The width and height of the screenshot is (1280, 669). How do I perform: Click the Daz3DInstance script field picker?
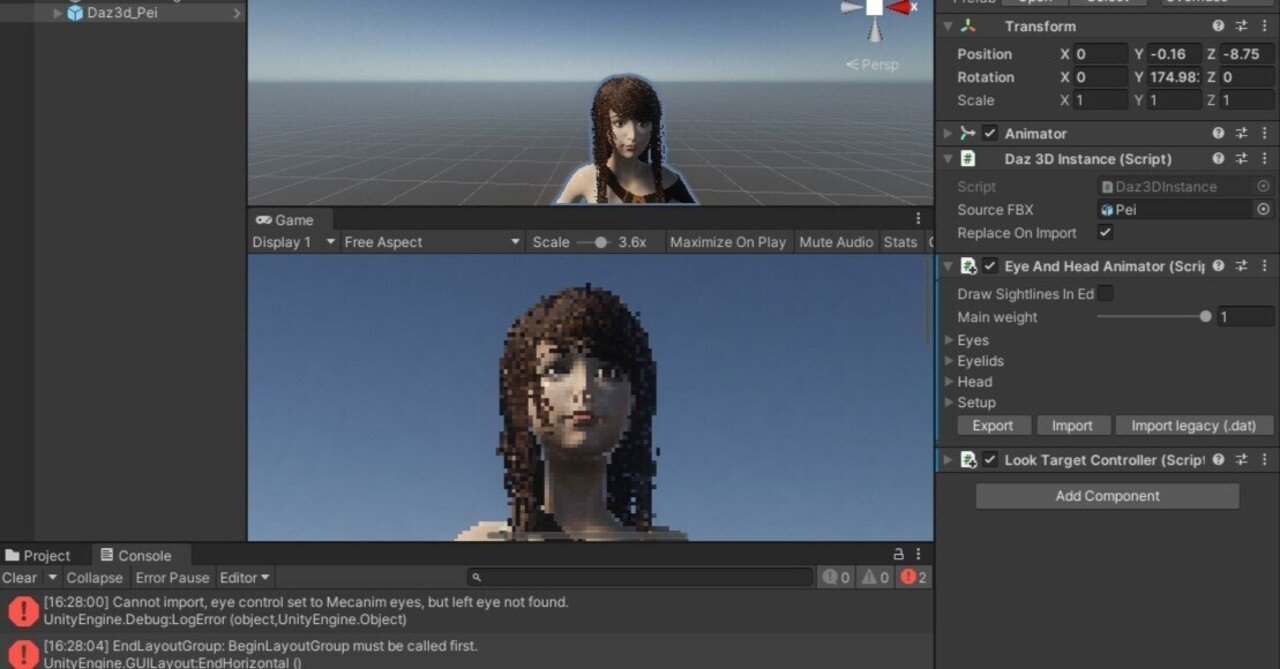click(x=1262, y=186)
